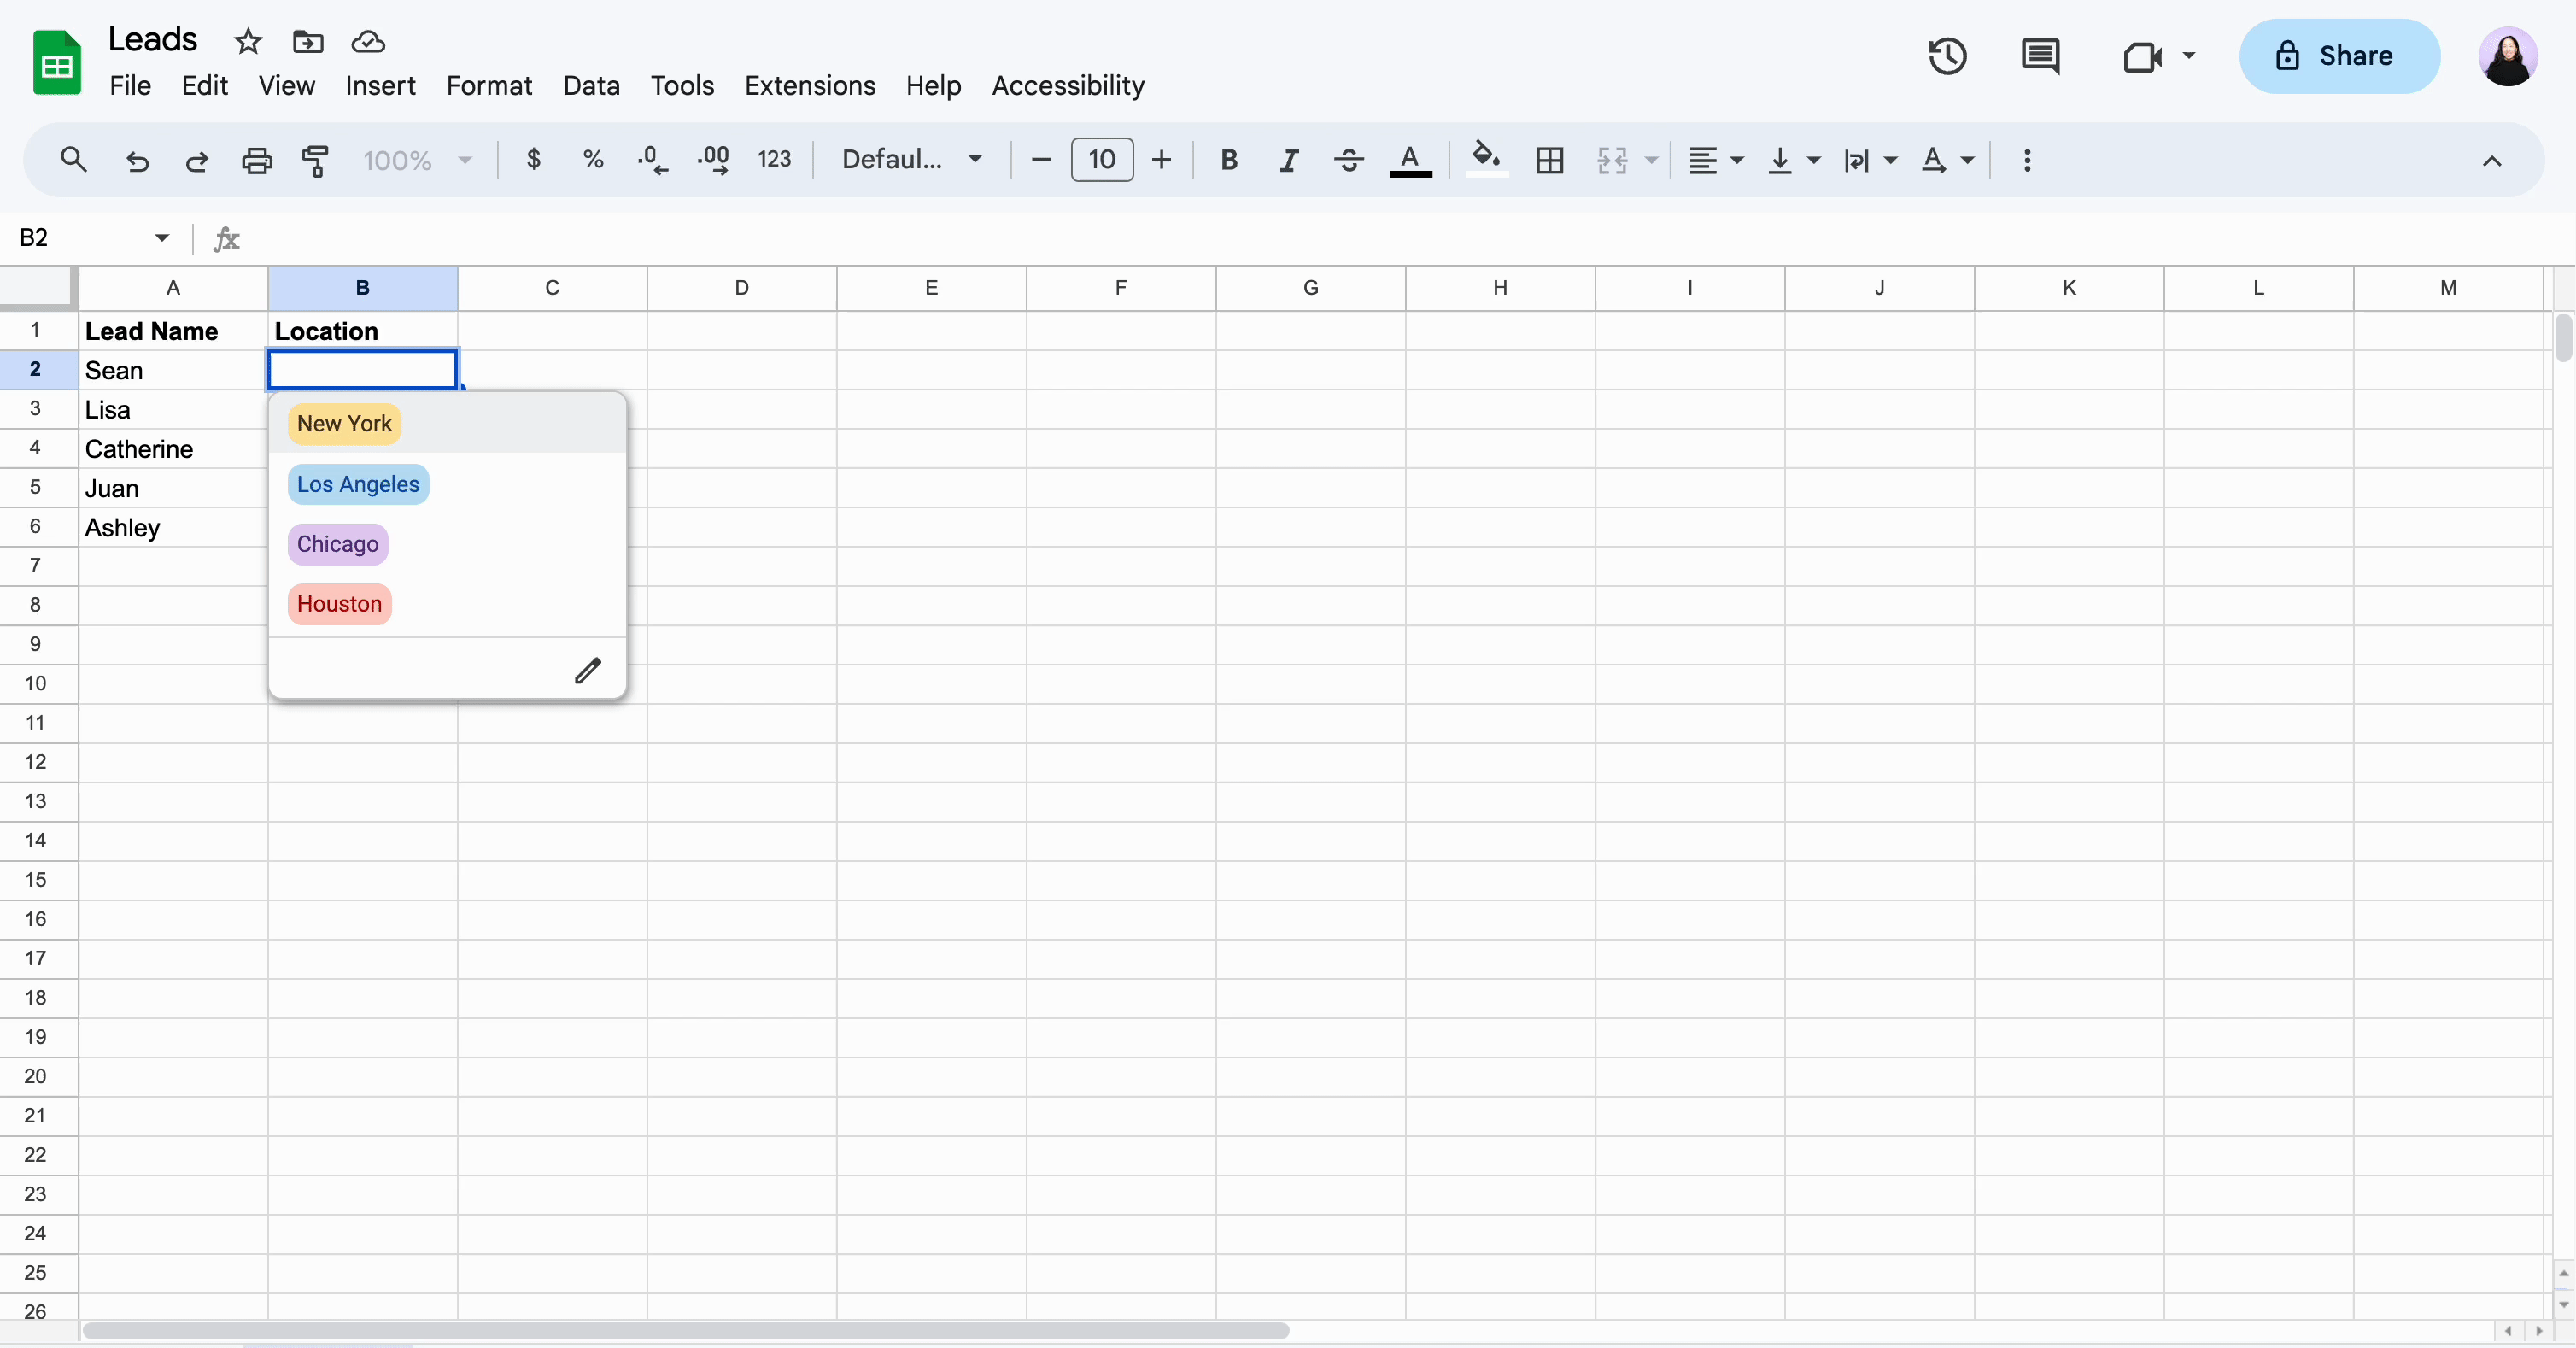Image resolution: width=2576 pixels, height=1348 pixels.
Task: Click the font size input field
Action: pos(1102,160)
